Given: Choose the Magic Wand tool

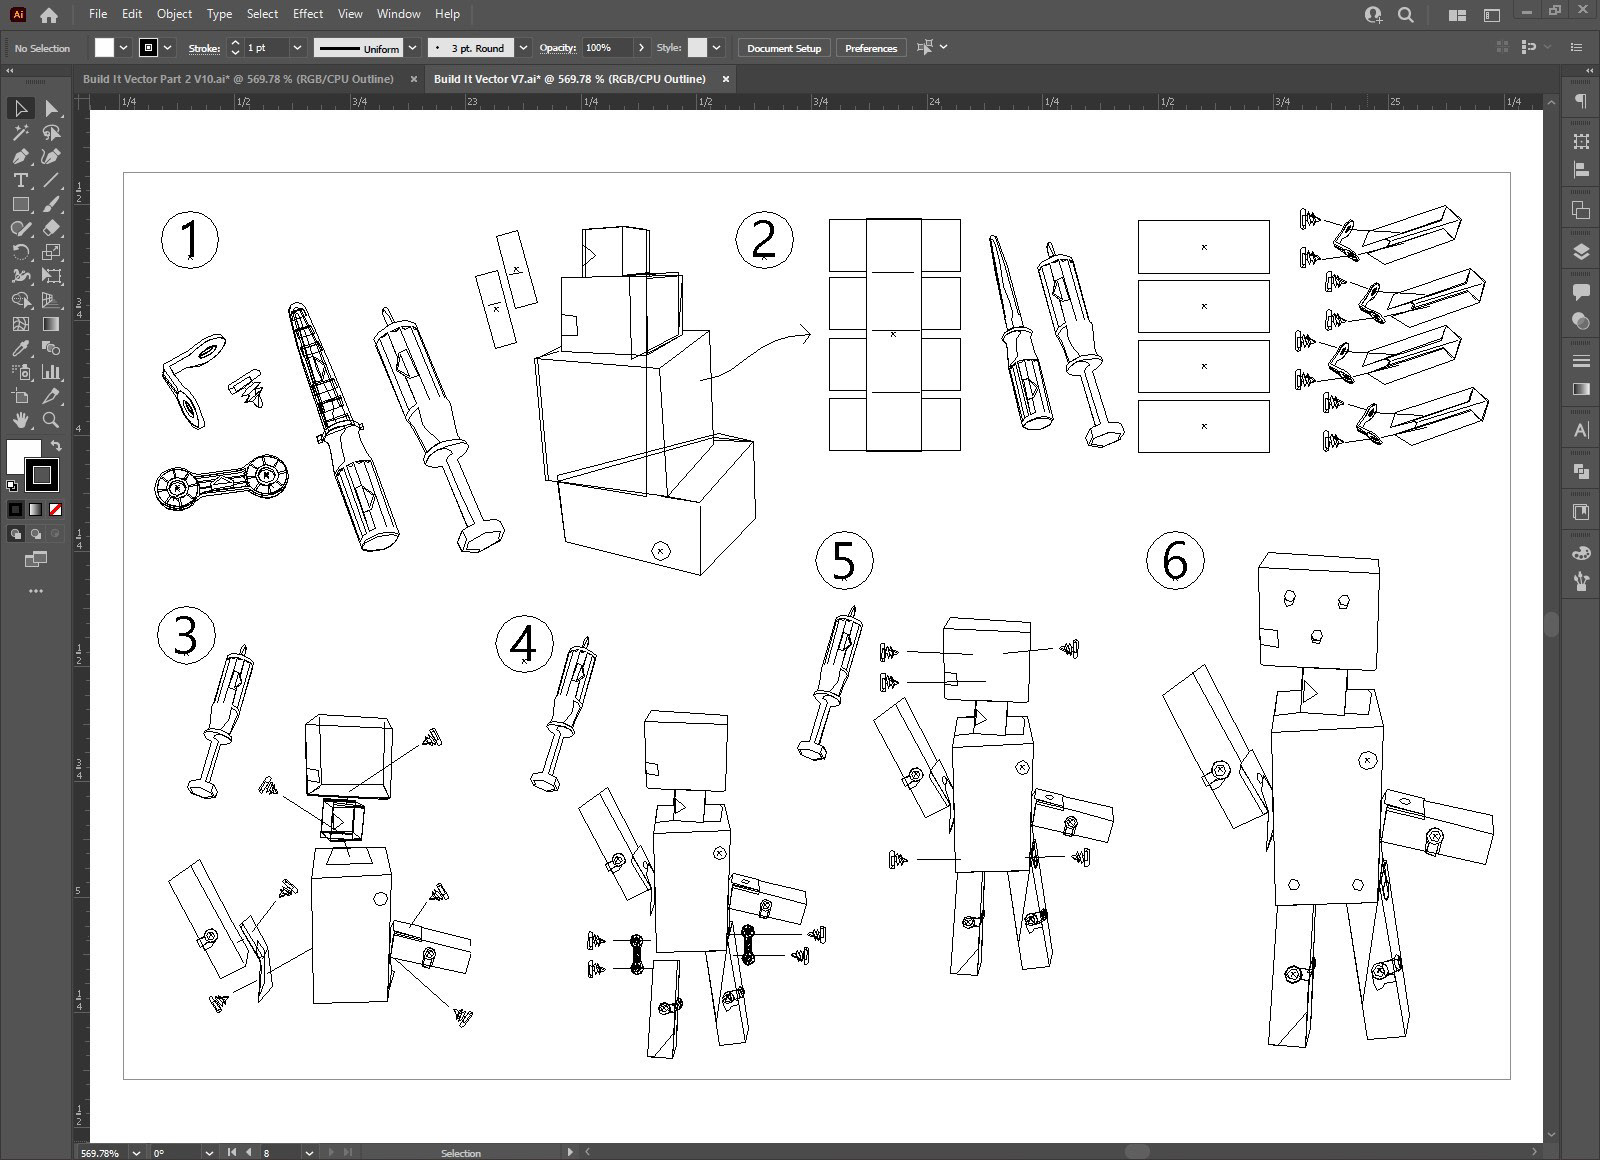Looking at the screenshot, I should (x=20, y=132).
